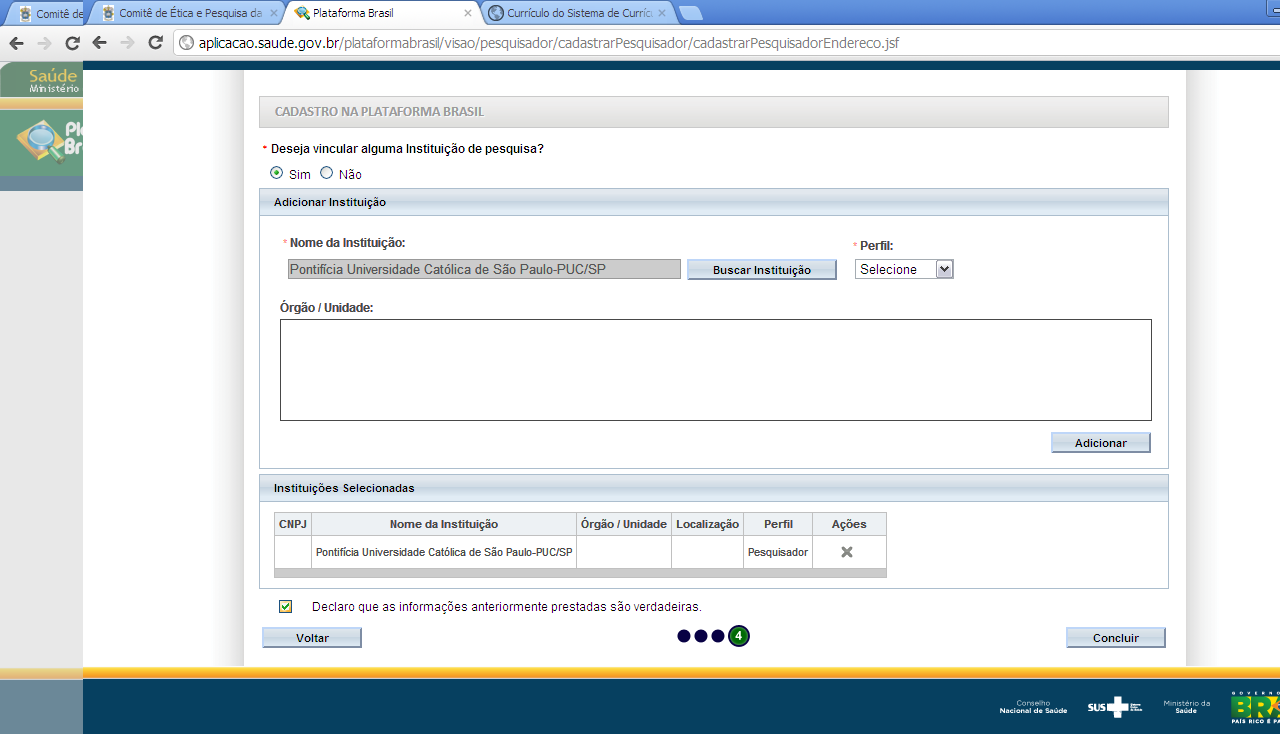Click the Perfil column header
1280x734 pixels.
[x=778, y=524]
